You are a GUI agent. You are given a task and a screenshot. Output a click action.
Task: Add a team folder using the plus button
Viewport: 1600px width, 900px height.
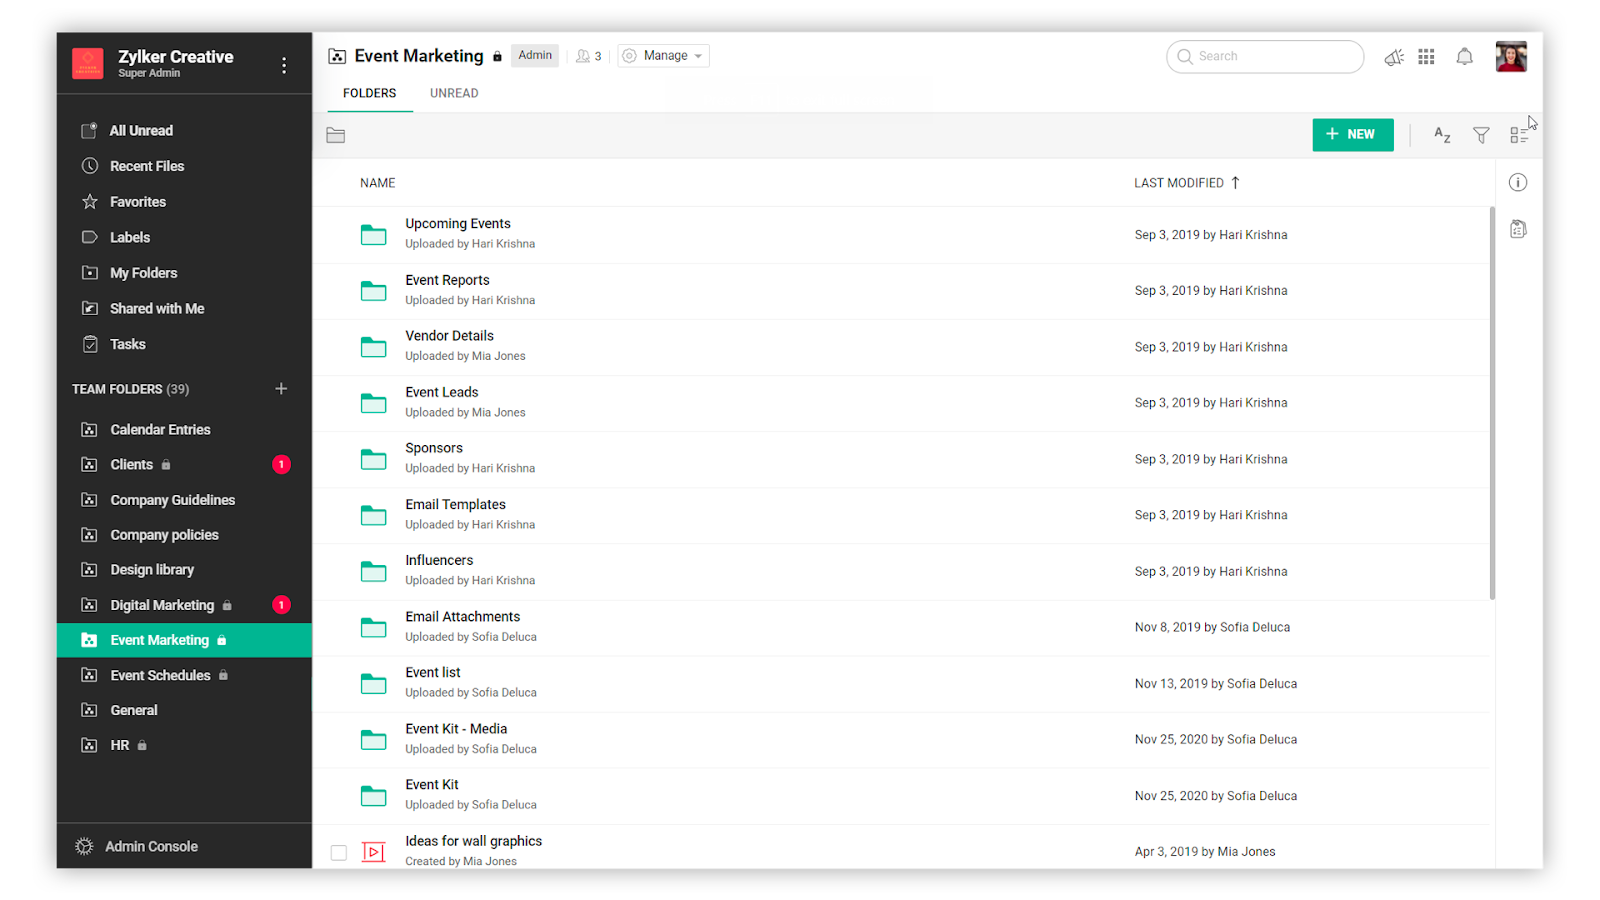(x=281, y=389)
